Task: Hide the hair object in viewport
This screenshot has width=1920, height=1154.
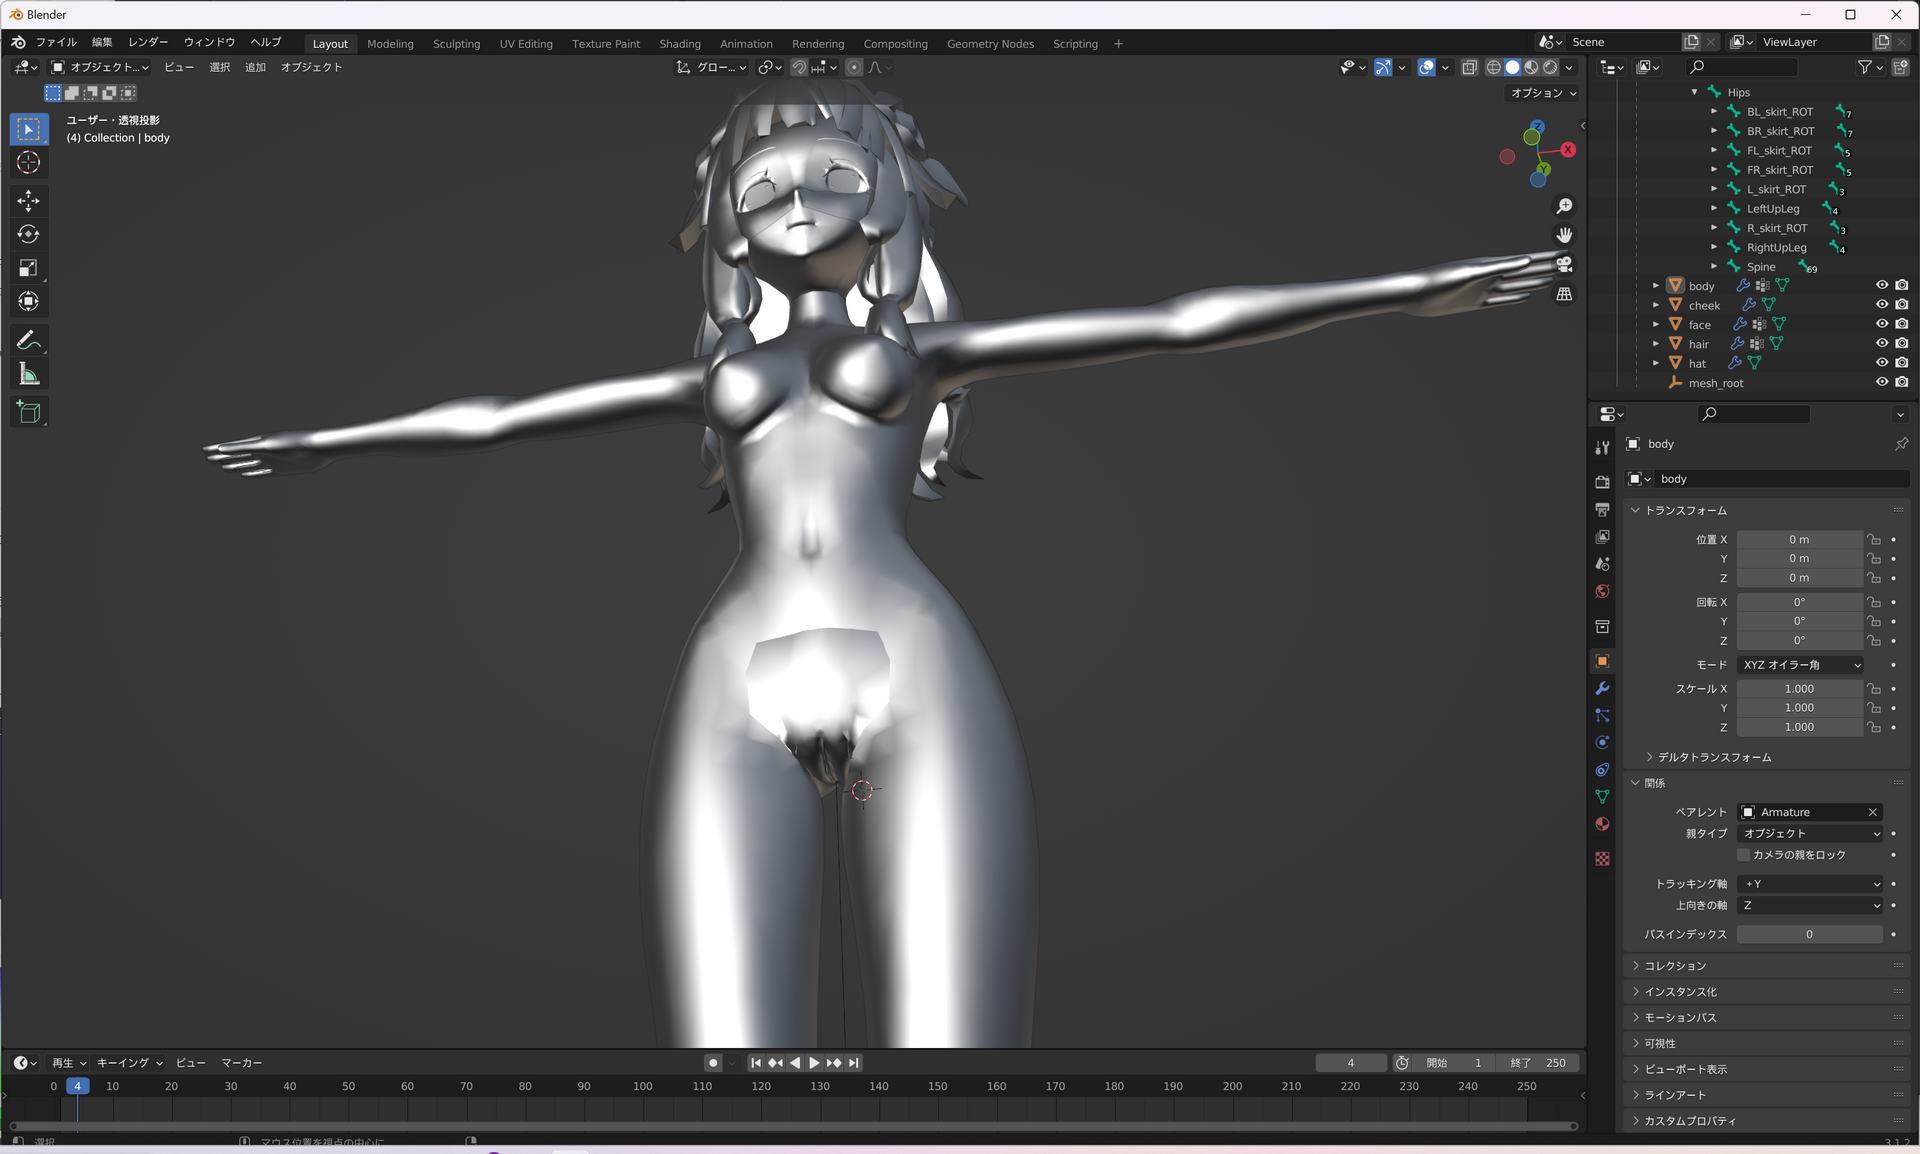Action: tap(1882, 344)
